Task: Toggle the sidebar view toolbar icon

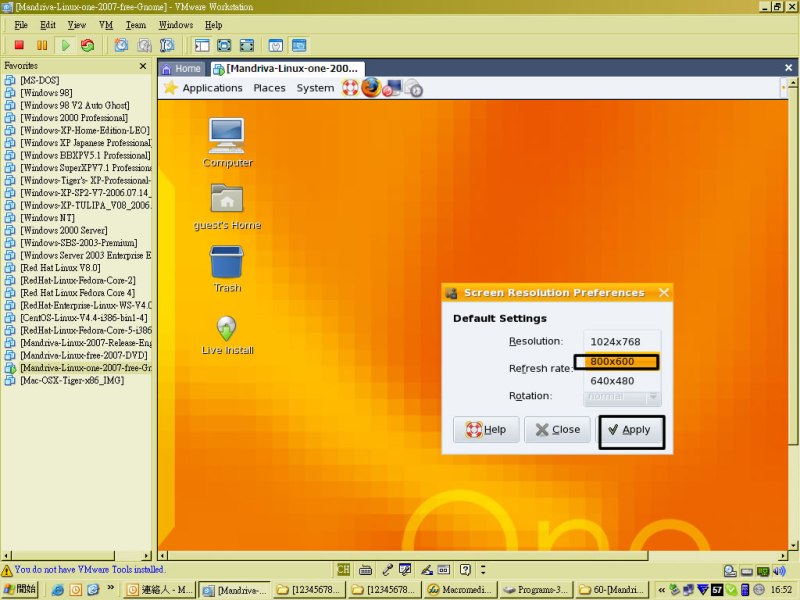Action: (x=202, y=45)
